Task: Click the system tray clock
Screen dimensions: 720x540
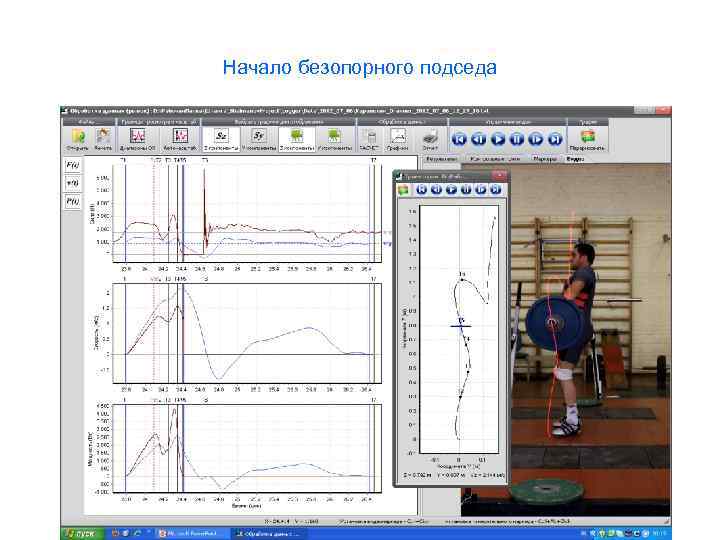Action: coord(659,534)
